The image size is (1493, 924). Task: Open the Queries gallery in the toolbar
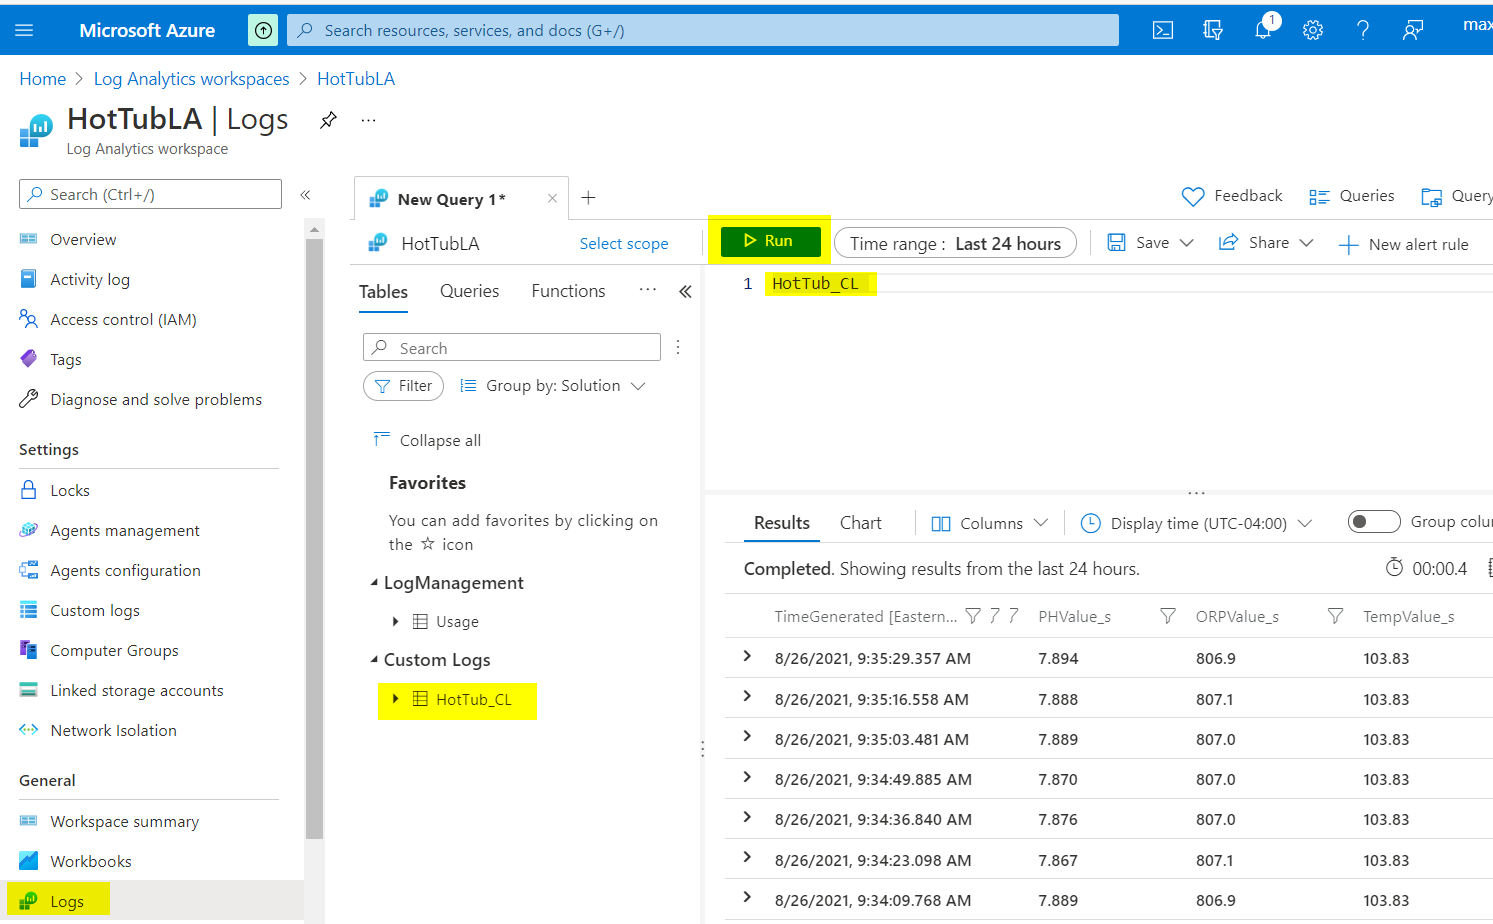[1352, 196]
